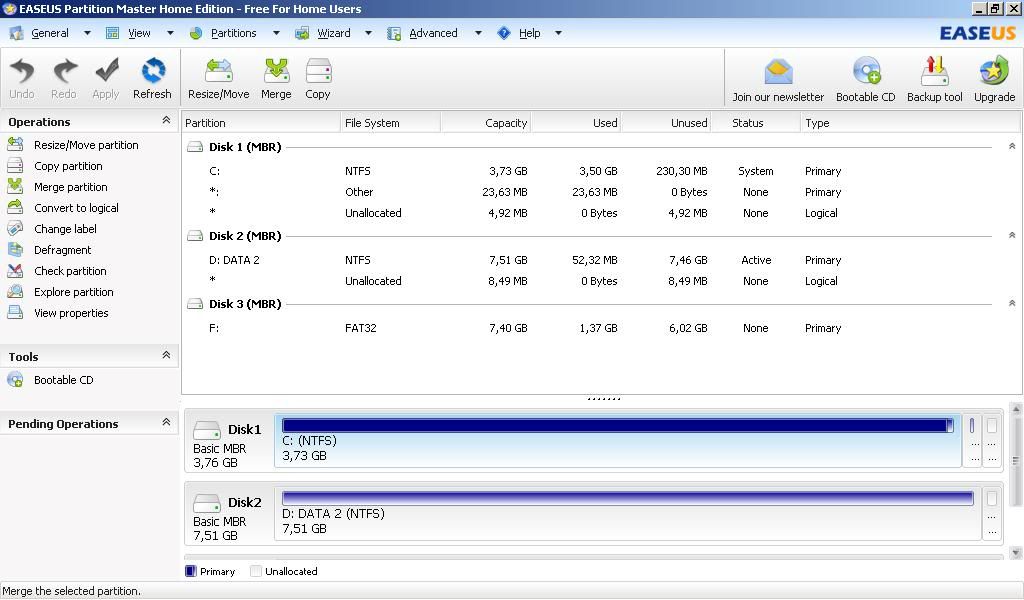Image resolution: width=1024 pixels, height=600 pixels.
Task: Sort by Unused column header
Action: point(665,123)
